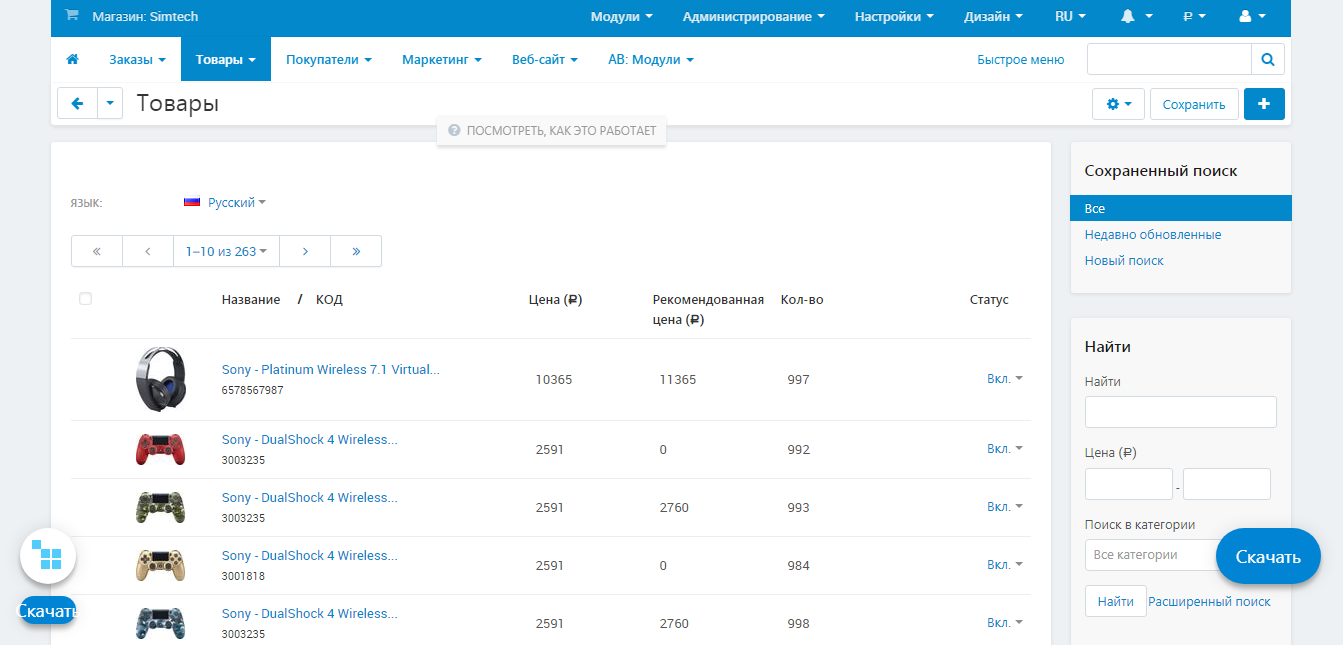Open the Расширенный поиск link
Image resolution: width=1343 pixels, height=645 pixels.
click(x=1209, y=601)
